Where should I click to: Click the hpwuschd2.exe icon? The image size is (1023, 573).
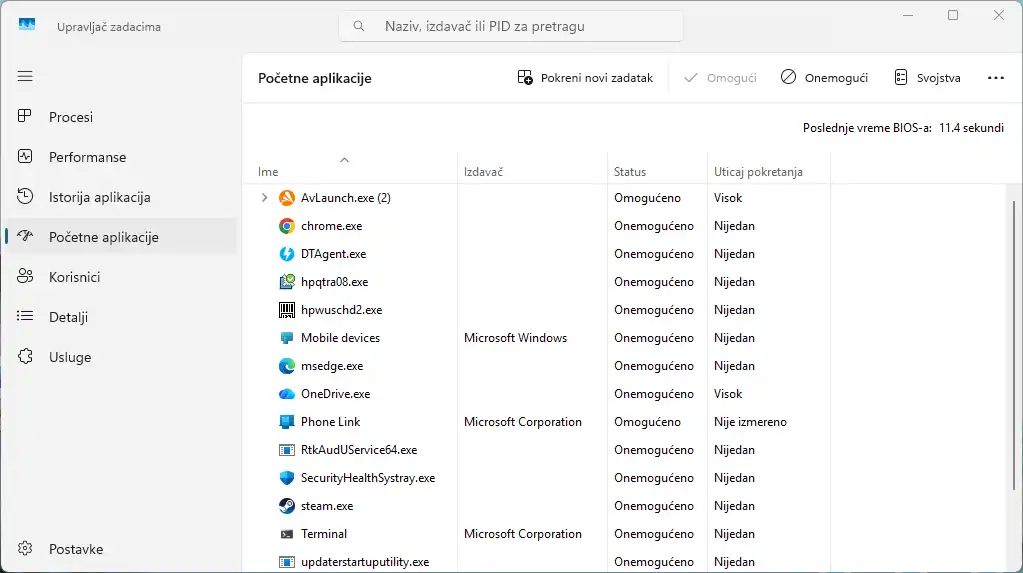286,310
